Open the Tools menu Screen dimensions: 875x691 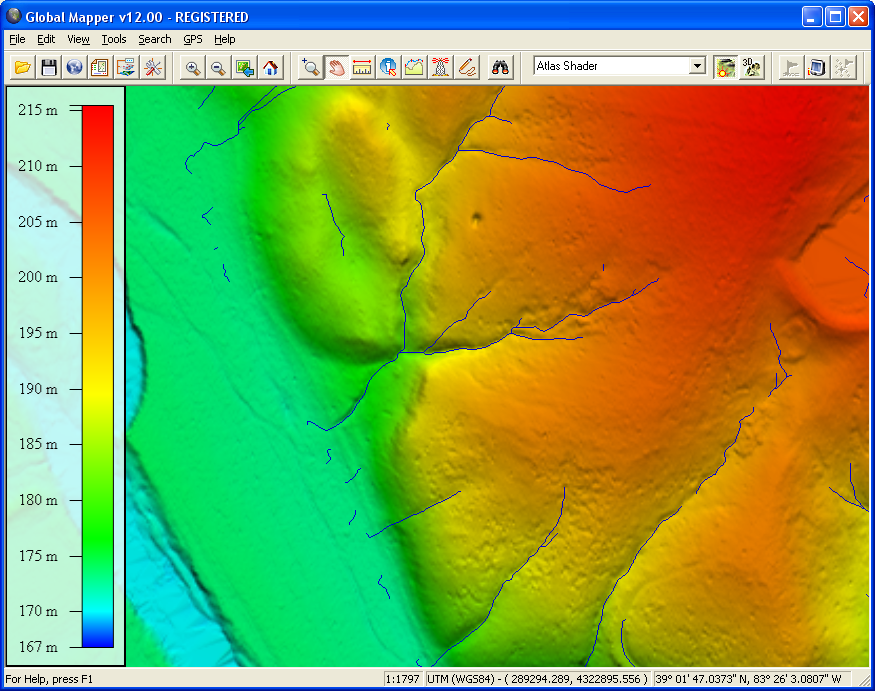(113, 39)
